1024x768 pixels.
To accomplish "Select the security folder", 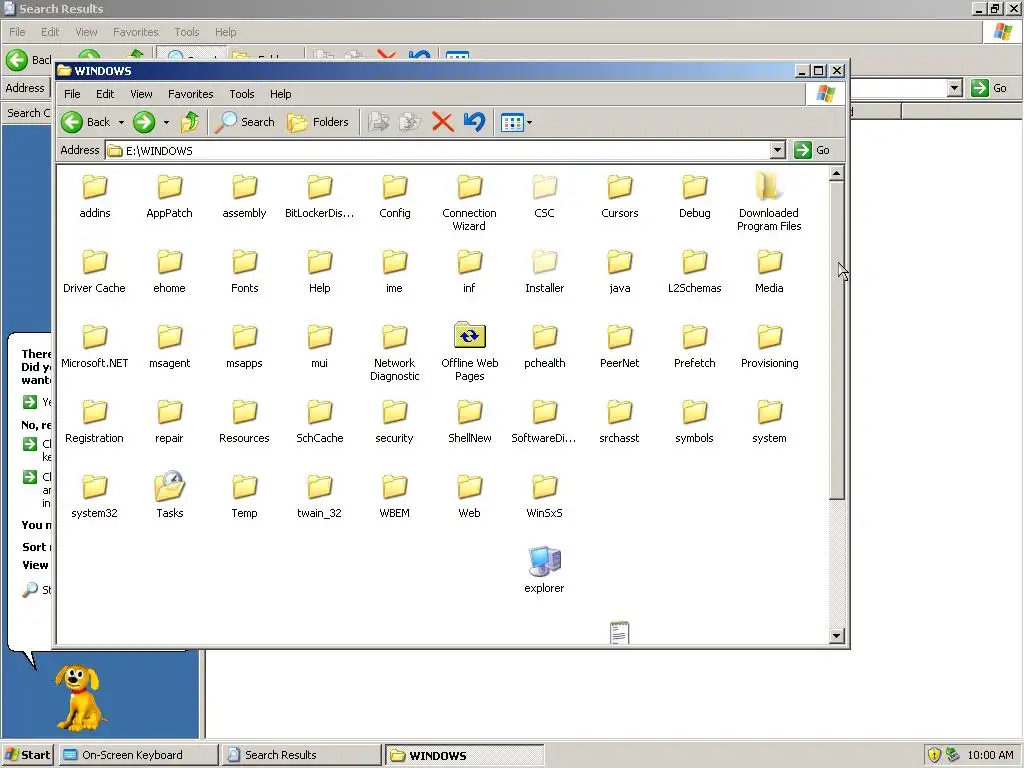I will (394, 421).
